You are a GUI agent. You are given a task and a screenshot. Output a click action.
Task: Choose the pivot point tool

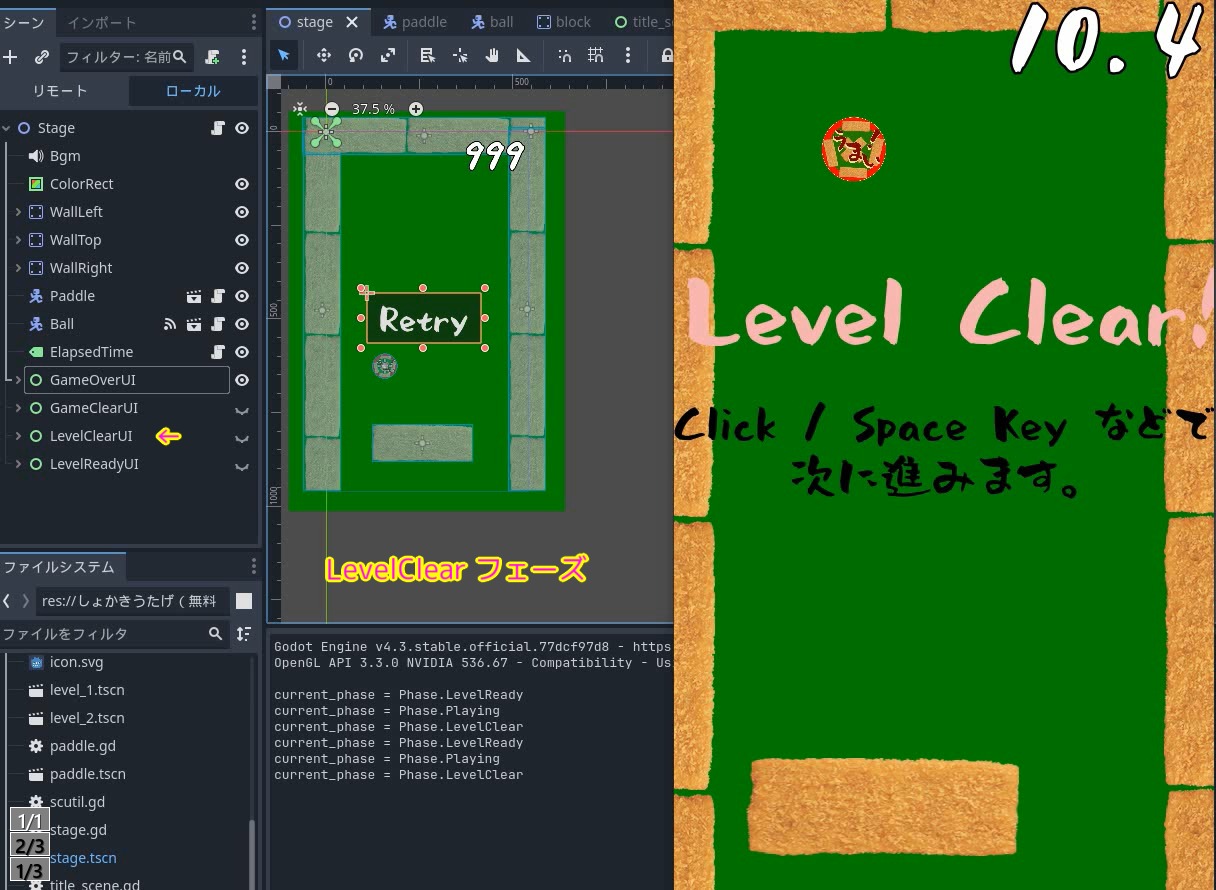[460, 55]
